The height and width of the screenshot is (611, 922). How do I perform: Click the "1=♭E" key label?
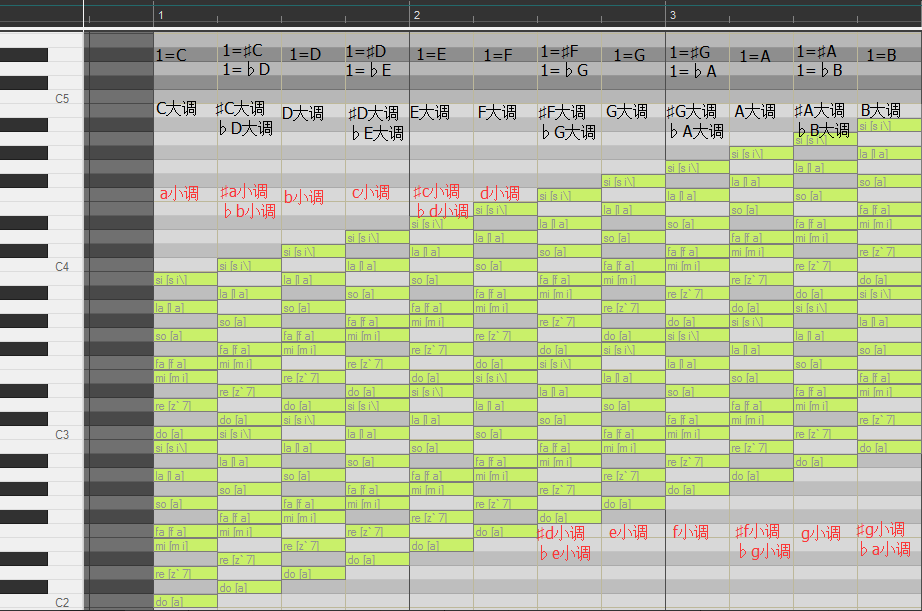coord(369,71)
